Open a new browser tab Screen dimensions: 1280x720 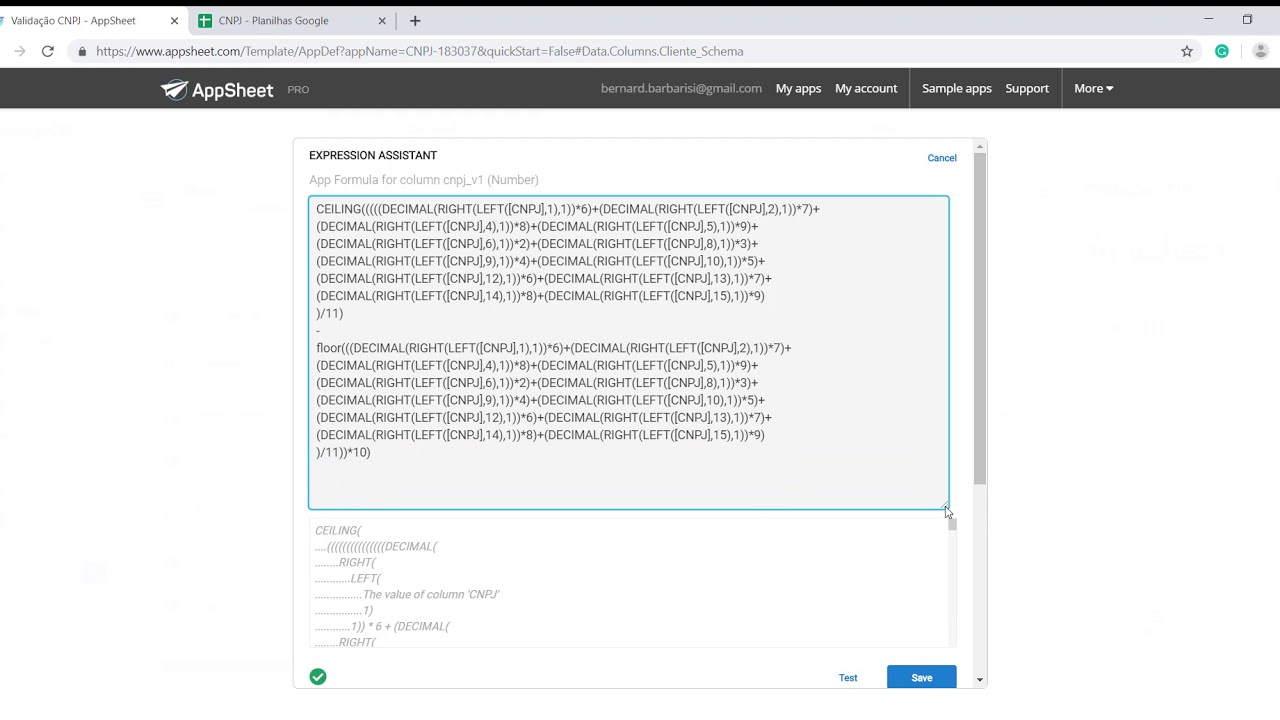click(415, 20)
